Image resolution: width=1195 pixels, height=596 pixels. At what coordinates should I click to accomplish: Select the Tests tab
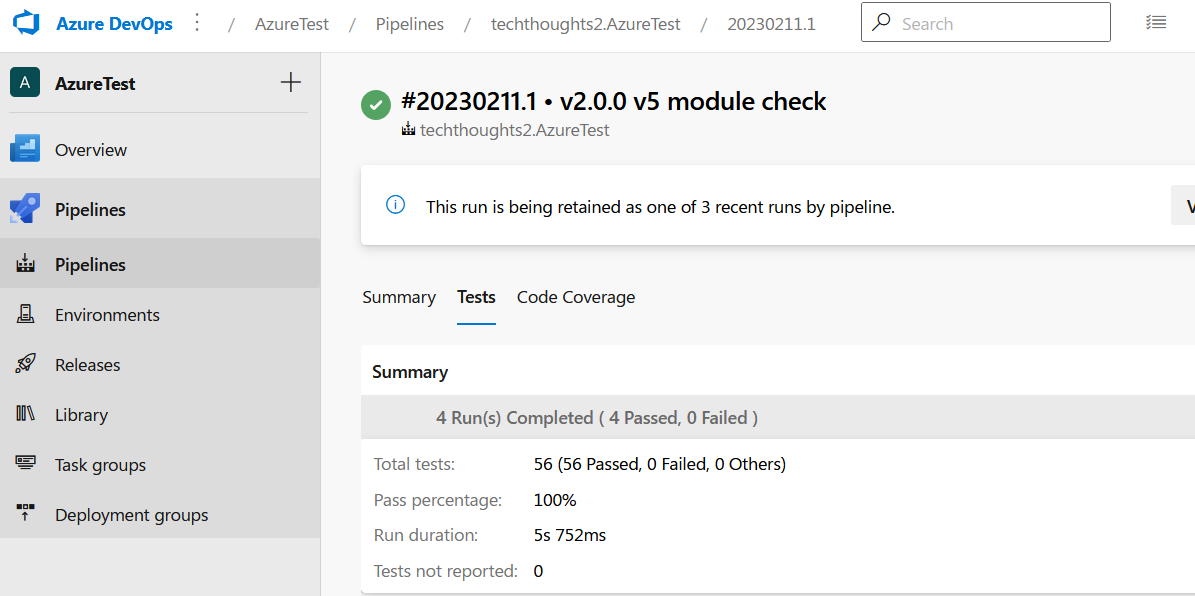[476, 297]
